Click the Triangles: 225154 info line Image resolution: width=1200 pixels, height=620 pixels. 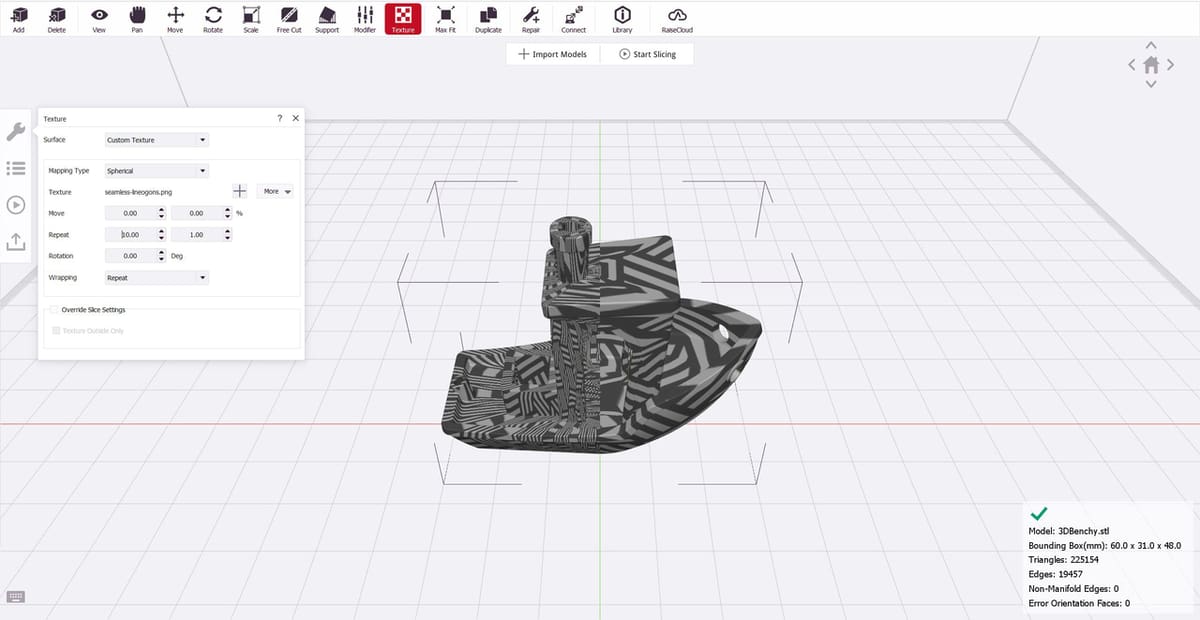[1064, 560]
